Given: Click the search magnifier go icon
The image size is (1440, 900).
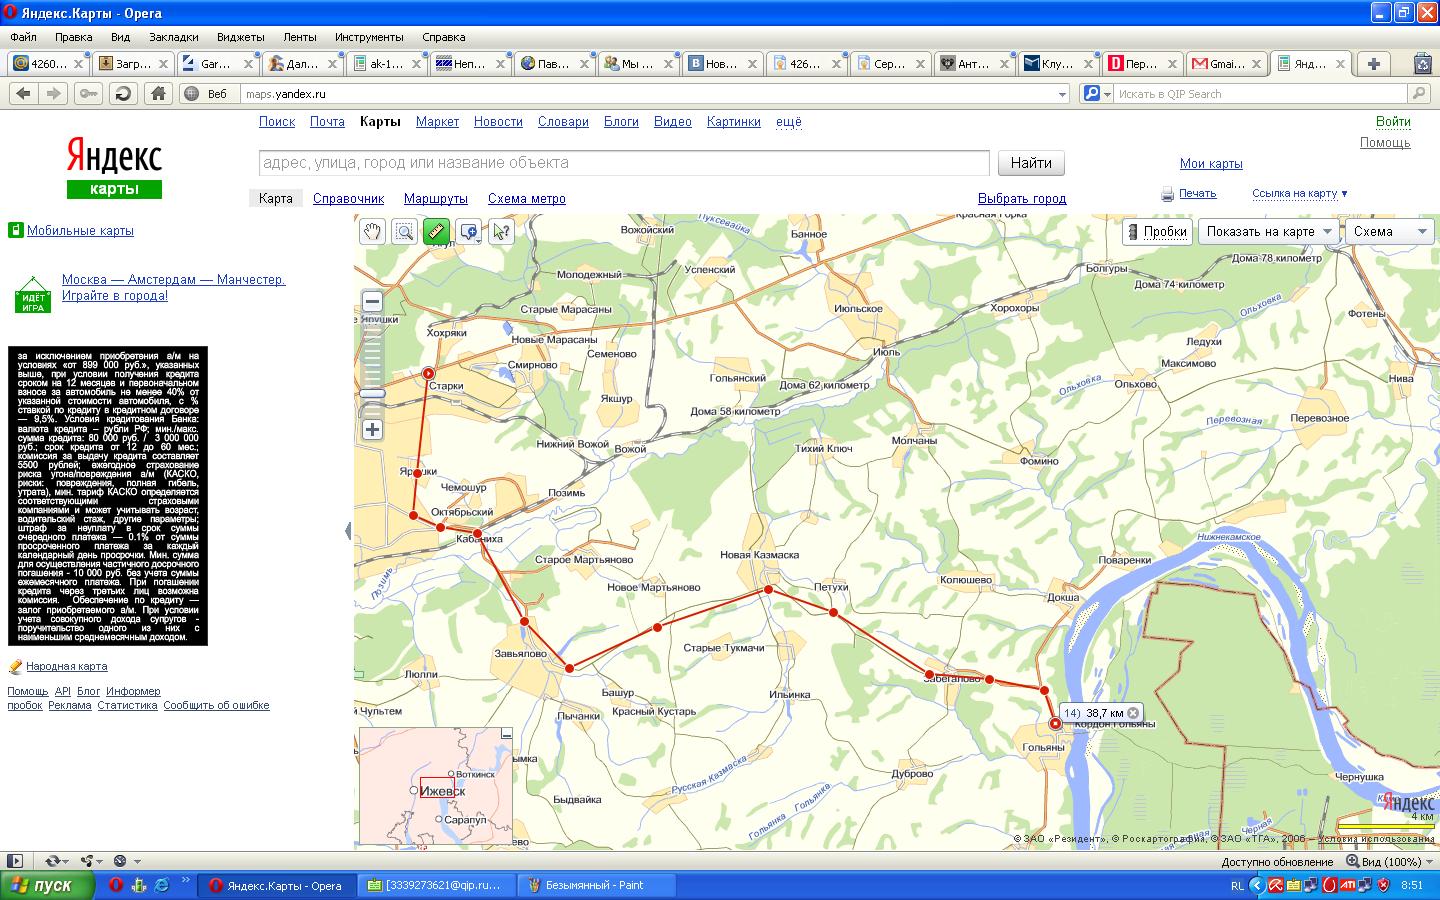Looking at the screenshot, I should [1418, 94].
